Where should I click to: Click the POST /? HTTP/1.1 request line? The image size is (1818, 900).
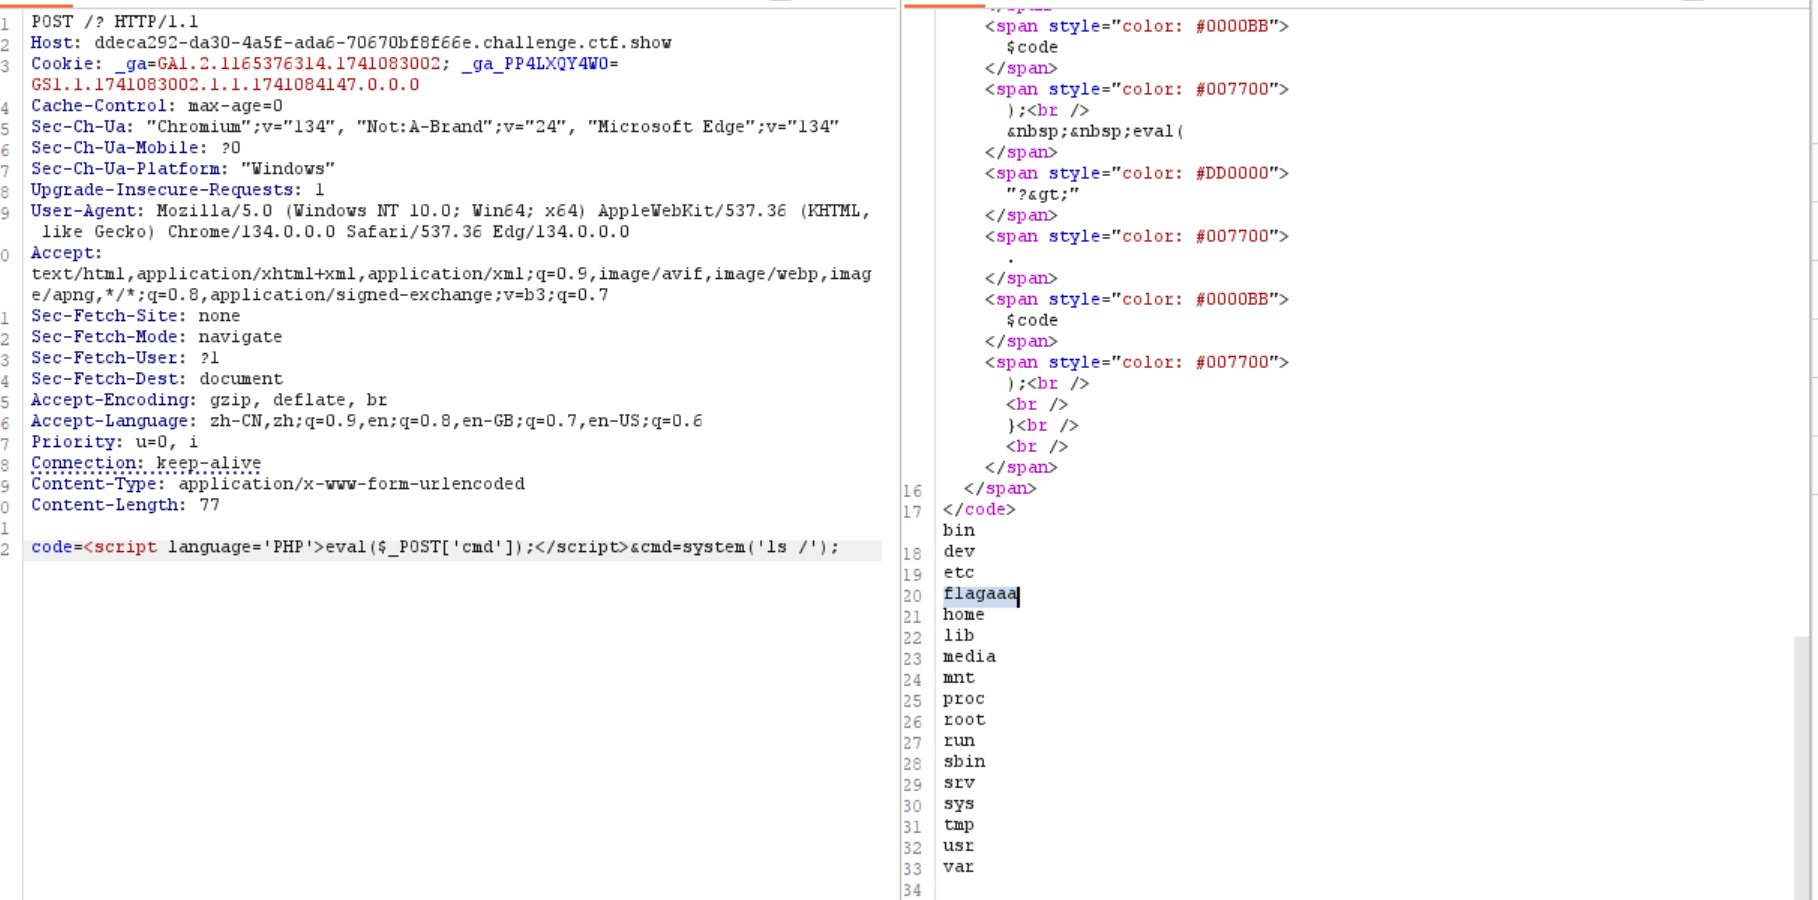(x=115, y=21)
